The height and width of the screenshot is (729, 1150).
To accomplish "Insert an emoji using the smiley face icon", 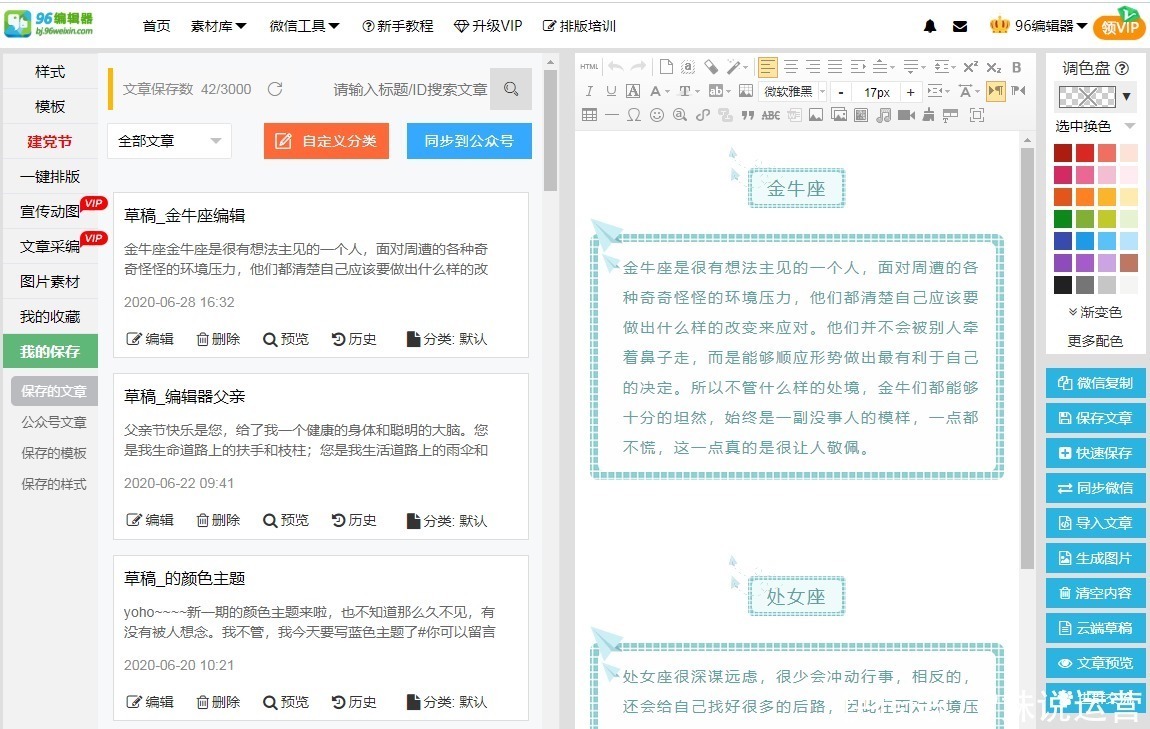I will [657, 115].
